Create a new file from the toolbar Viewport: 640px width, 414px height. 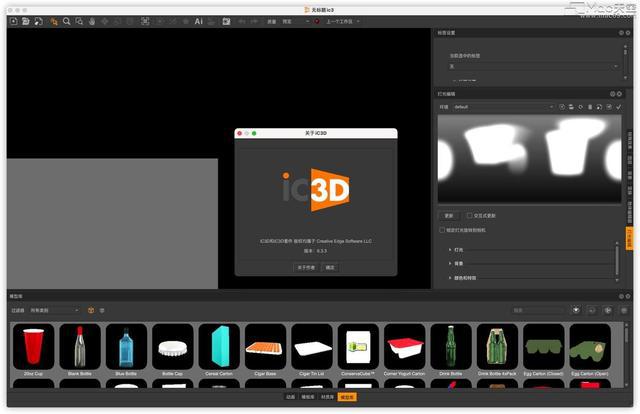[13, 21]
